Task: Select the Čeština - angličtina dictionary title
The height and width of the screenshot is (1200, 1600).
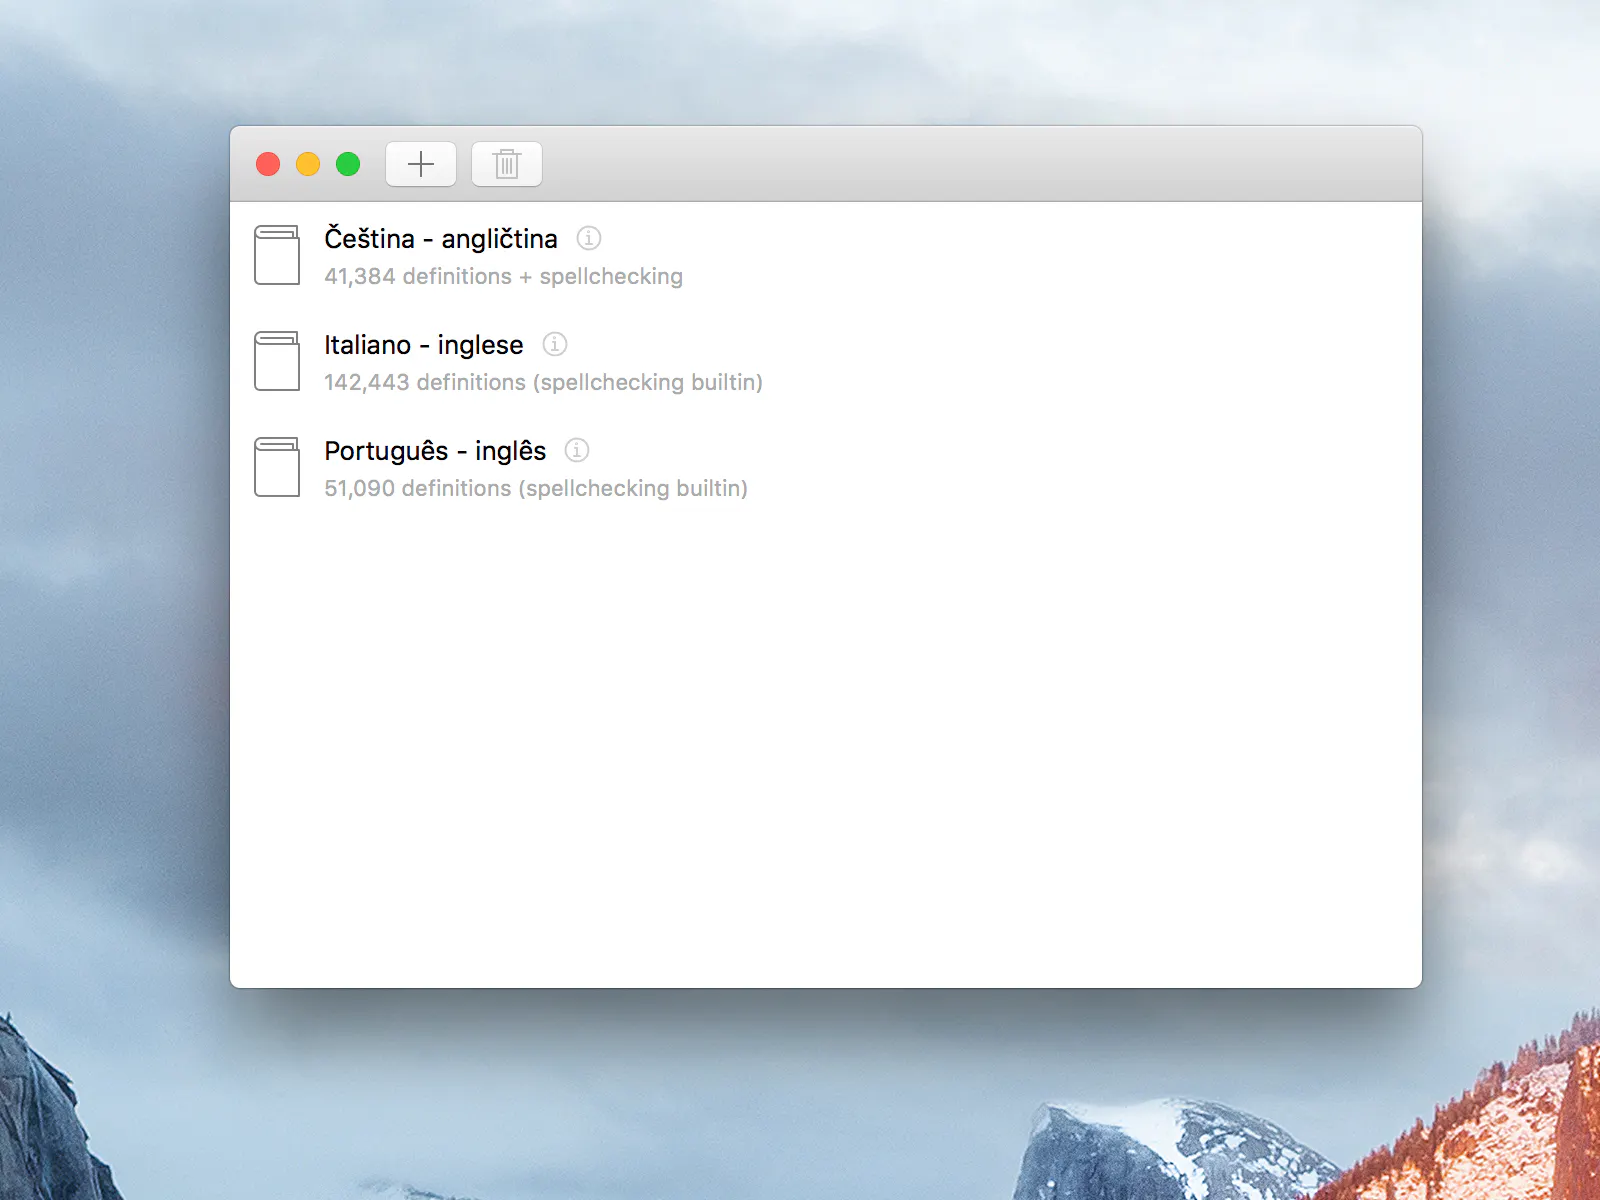Action: click(441, 238)
